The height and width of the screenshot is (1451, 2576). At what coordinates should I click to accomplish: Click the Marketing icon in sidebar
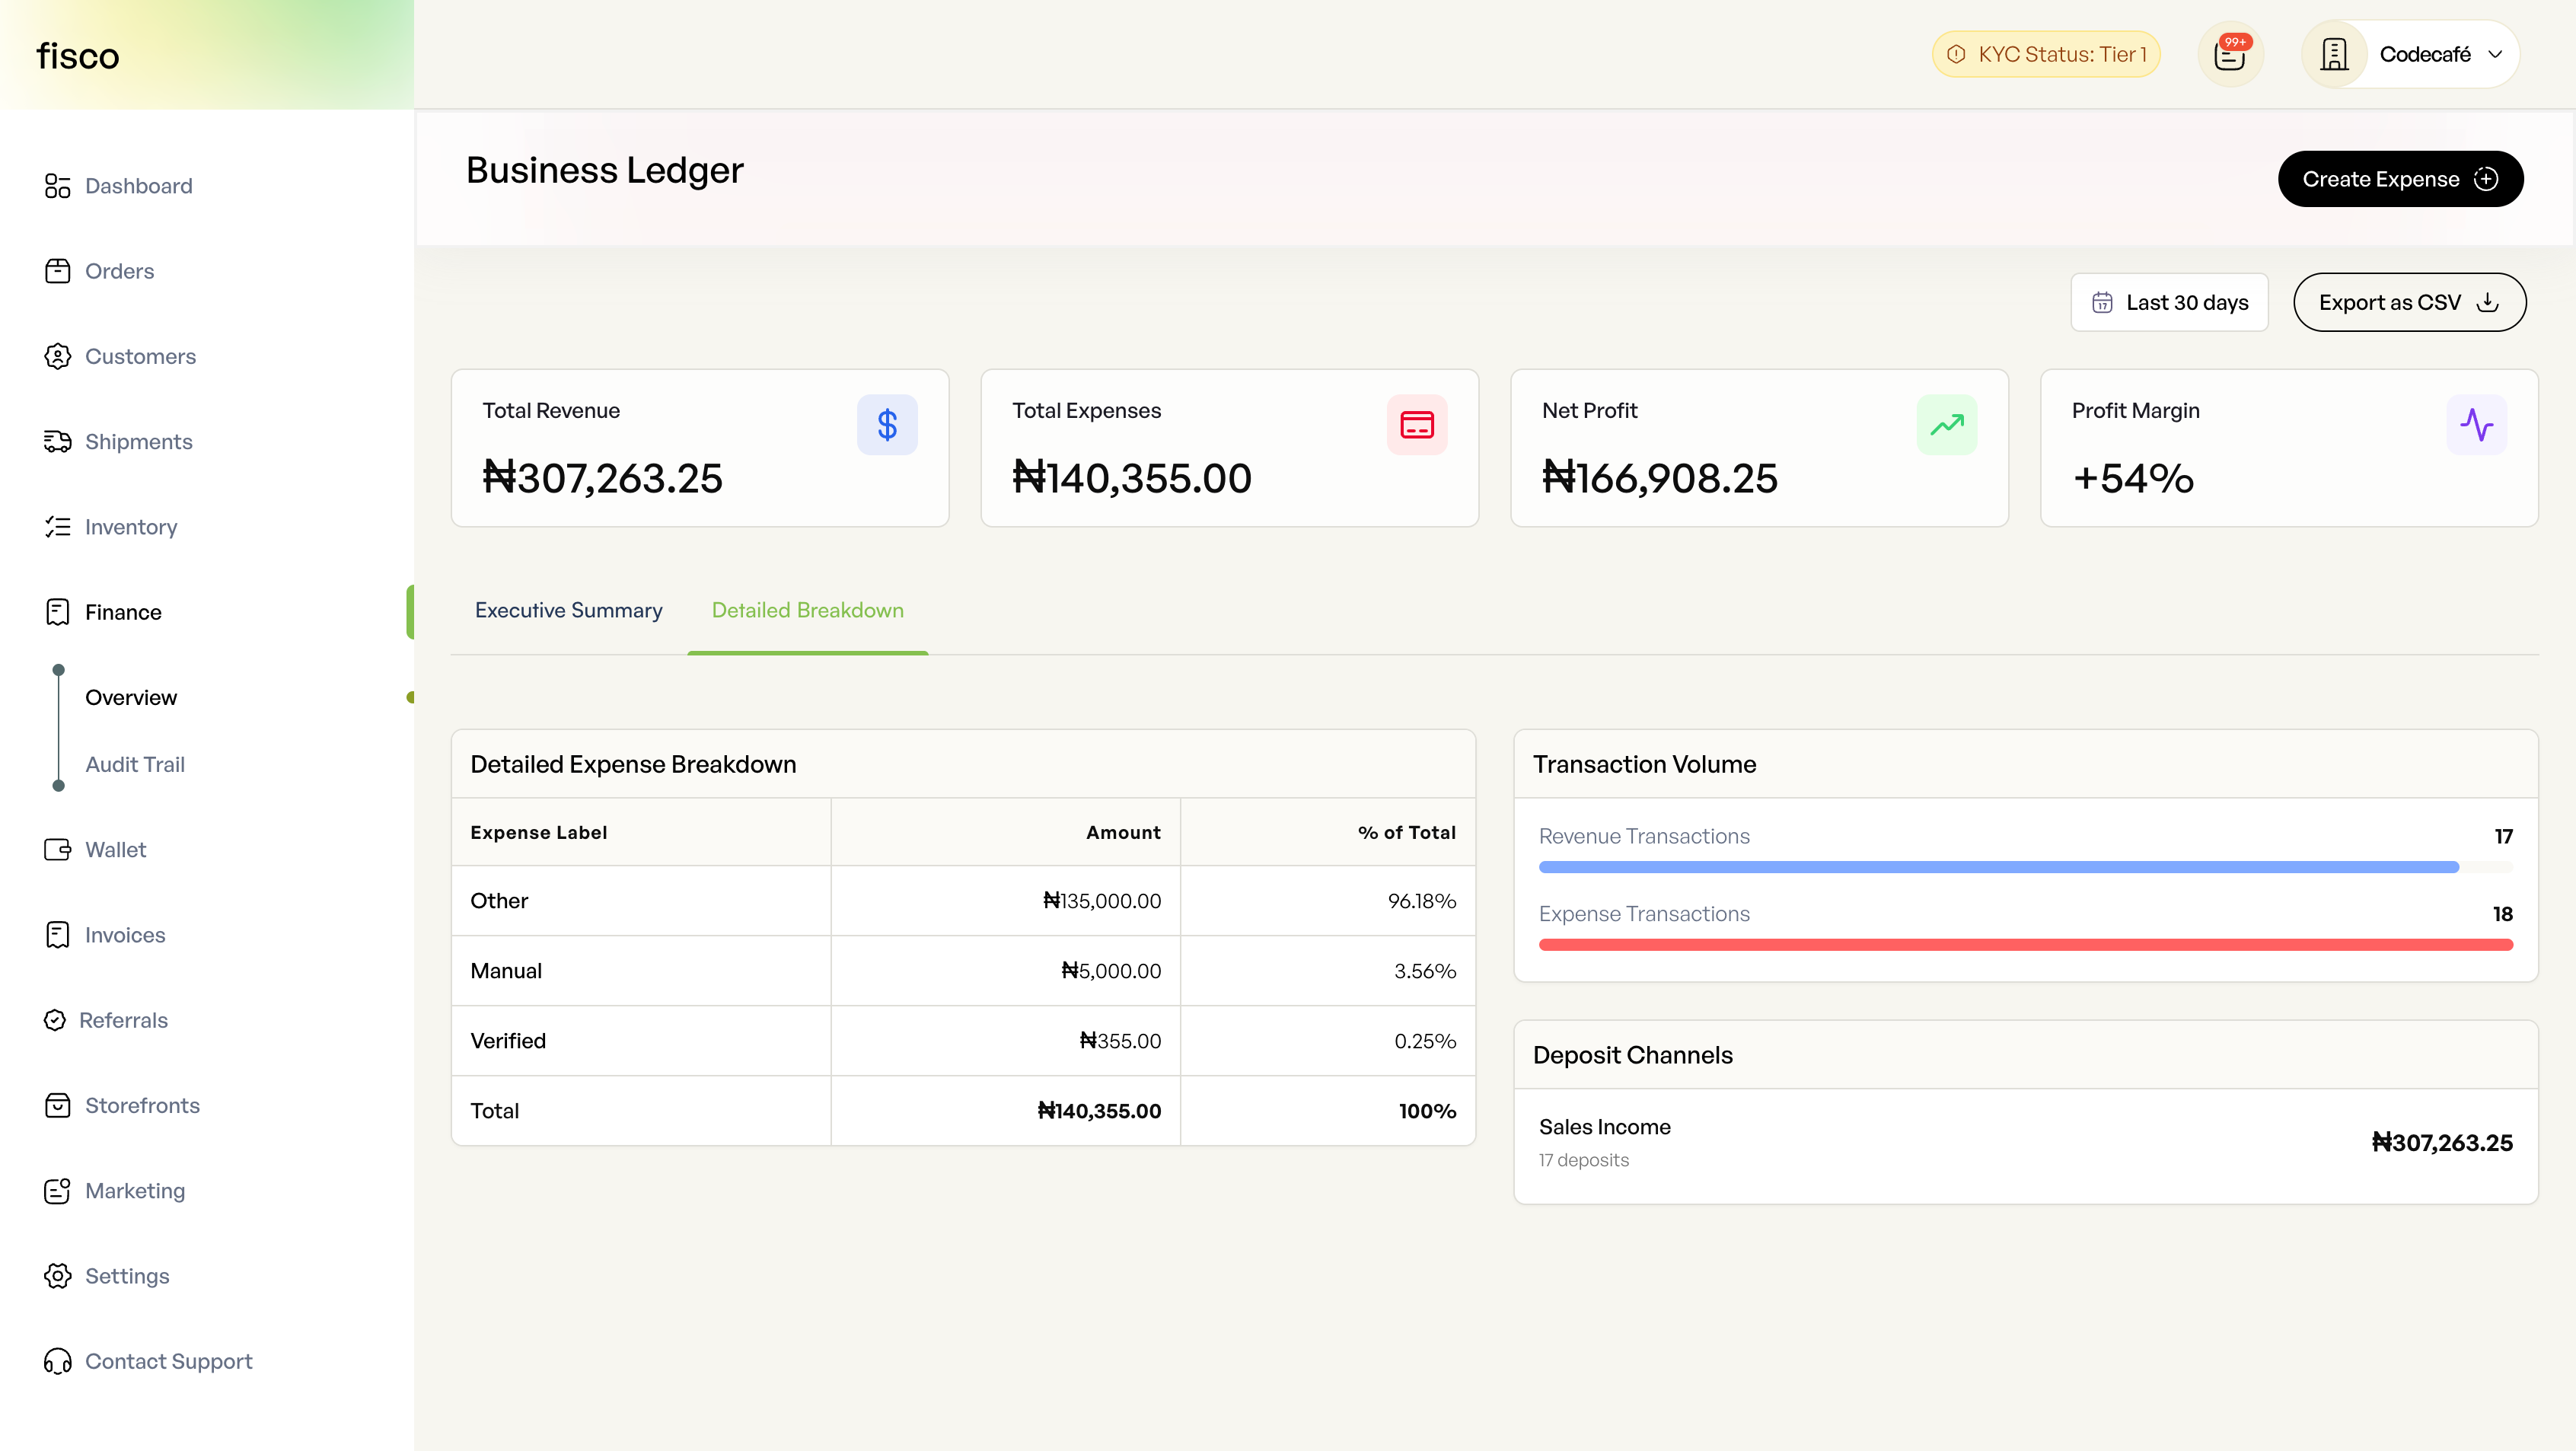point(57,1190)
